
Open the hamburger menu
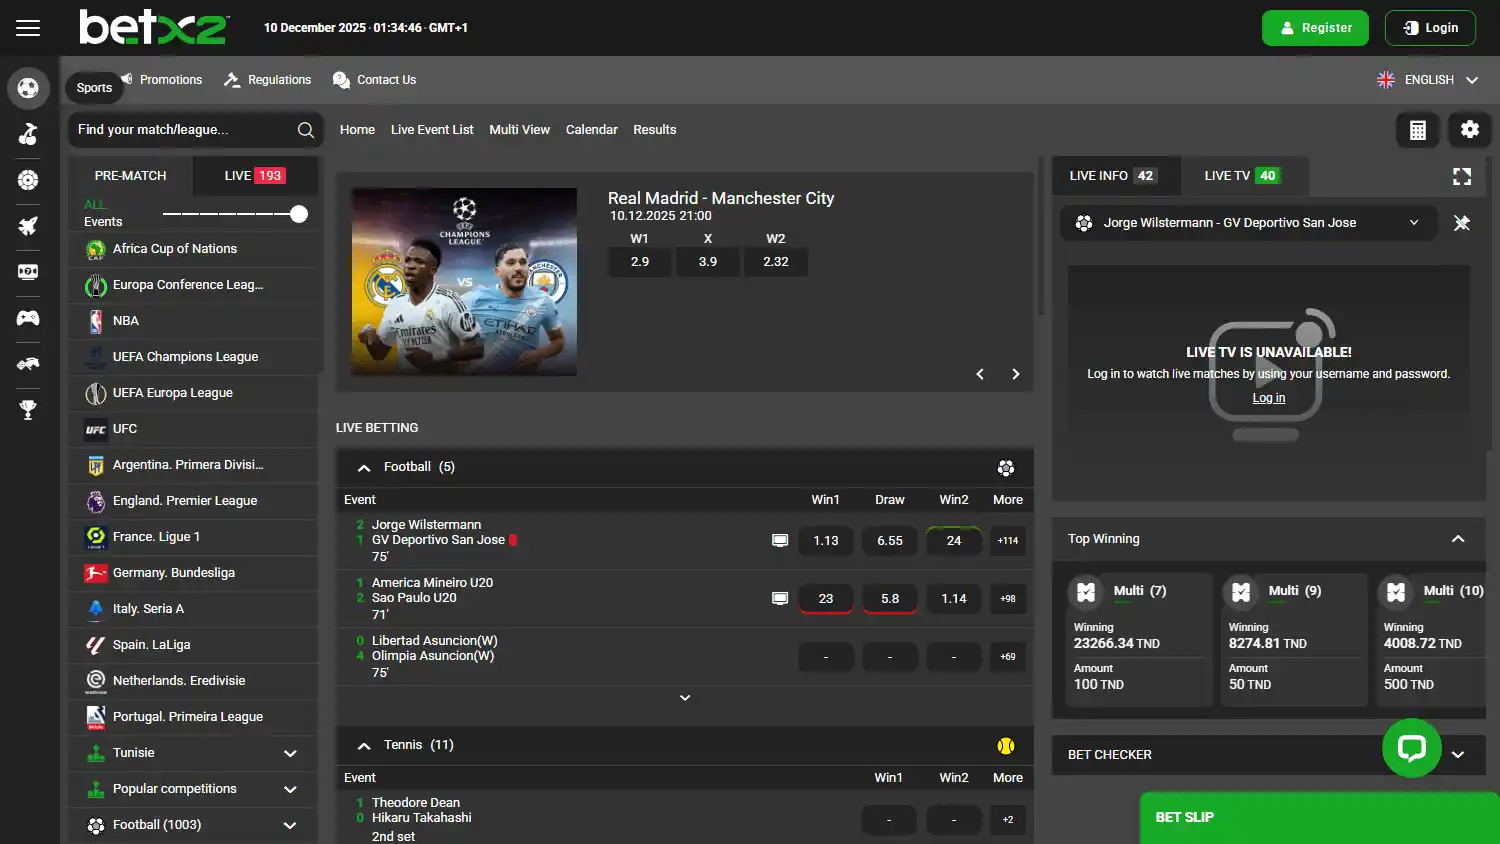(x=28, y=28)
